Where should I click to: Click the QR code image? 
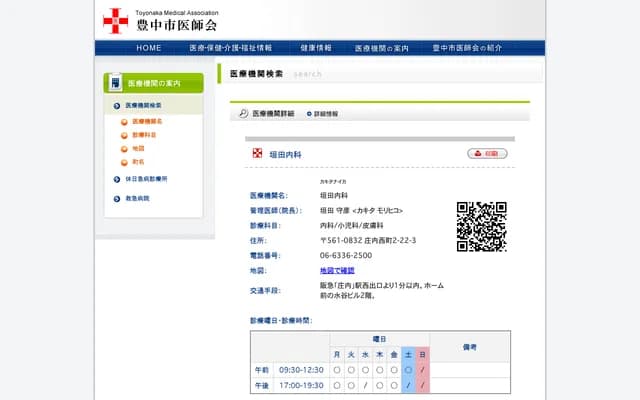481,226
